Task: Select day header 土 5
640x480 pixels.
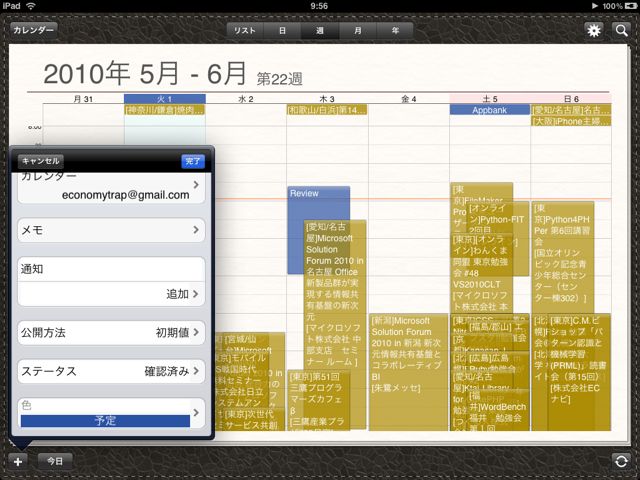Action: click(x=490, y=99)
